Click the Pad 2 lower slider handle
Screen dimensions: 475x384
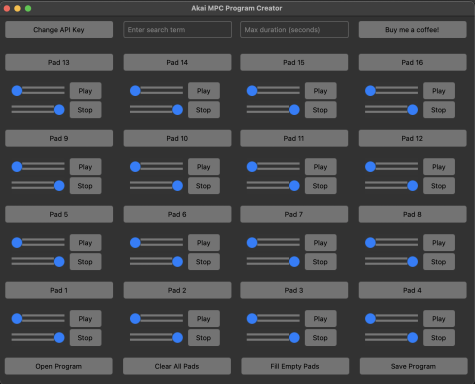(178, 338)
